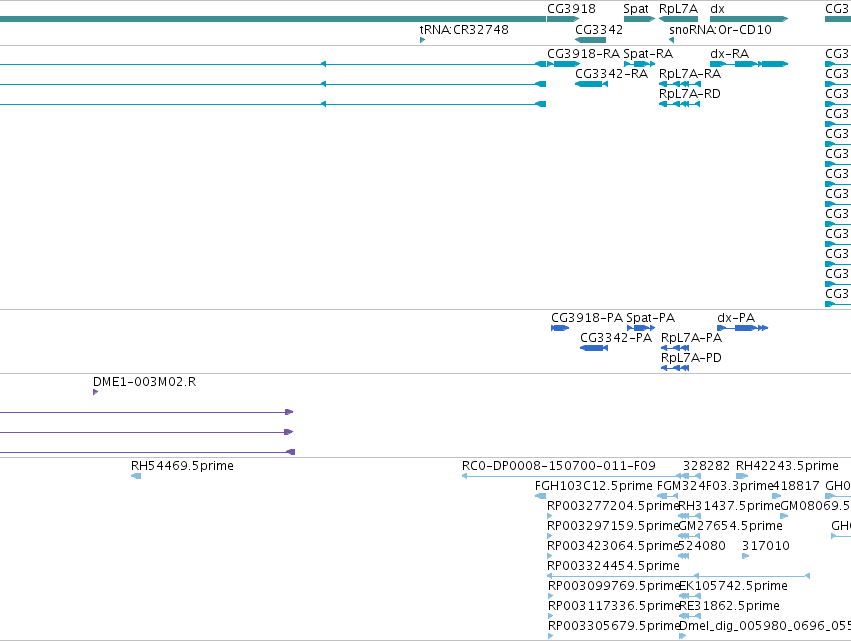
Task: Select EST RP003324454.5prime
Action: [x=678, y=576]
